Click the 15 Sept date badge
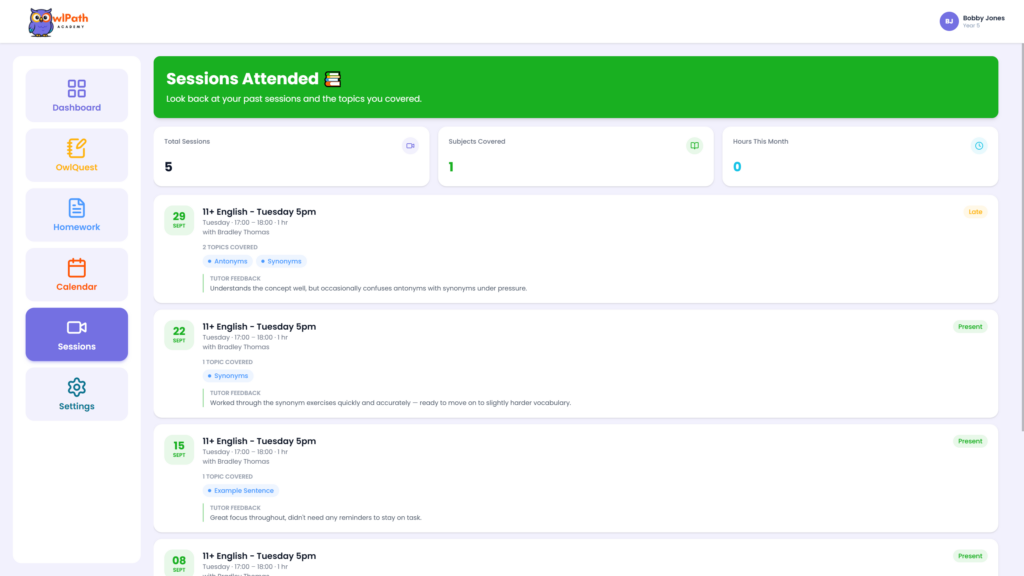This screenshot has height=576, width=1024. 179,449
